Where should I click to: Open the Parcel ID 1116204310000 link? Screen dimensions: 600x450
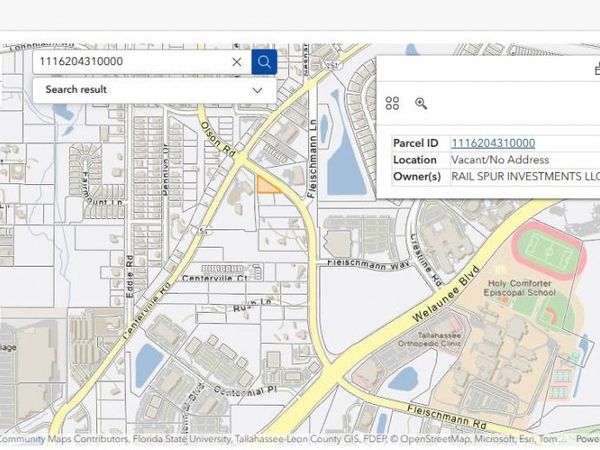(x=493, y=143)
